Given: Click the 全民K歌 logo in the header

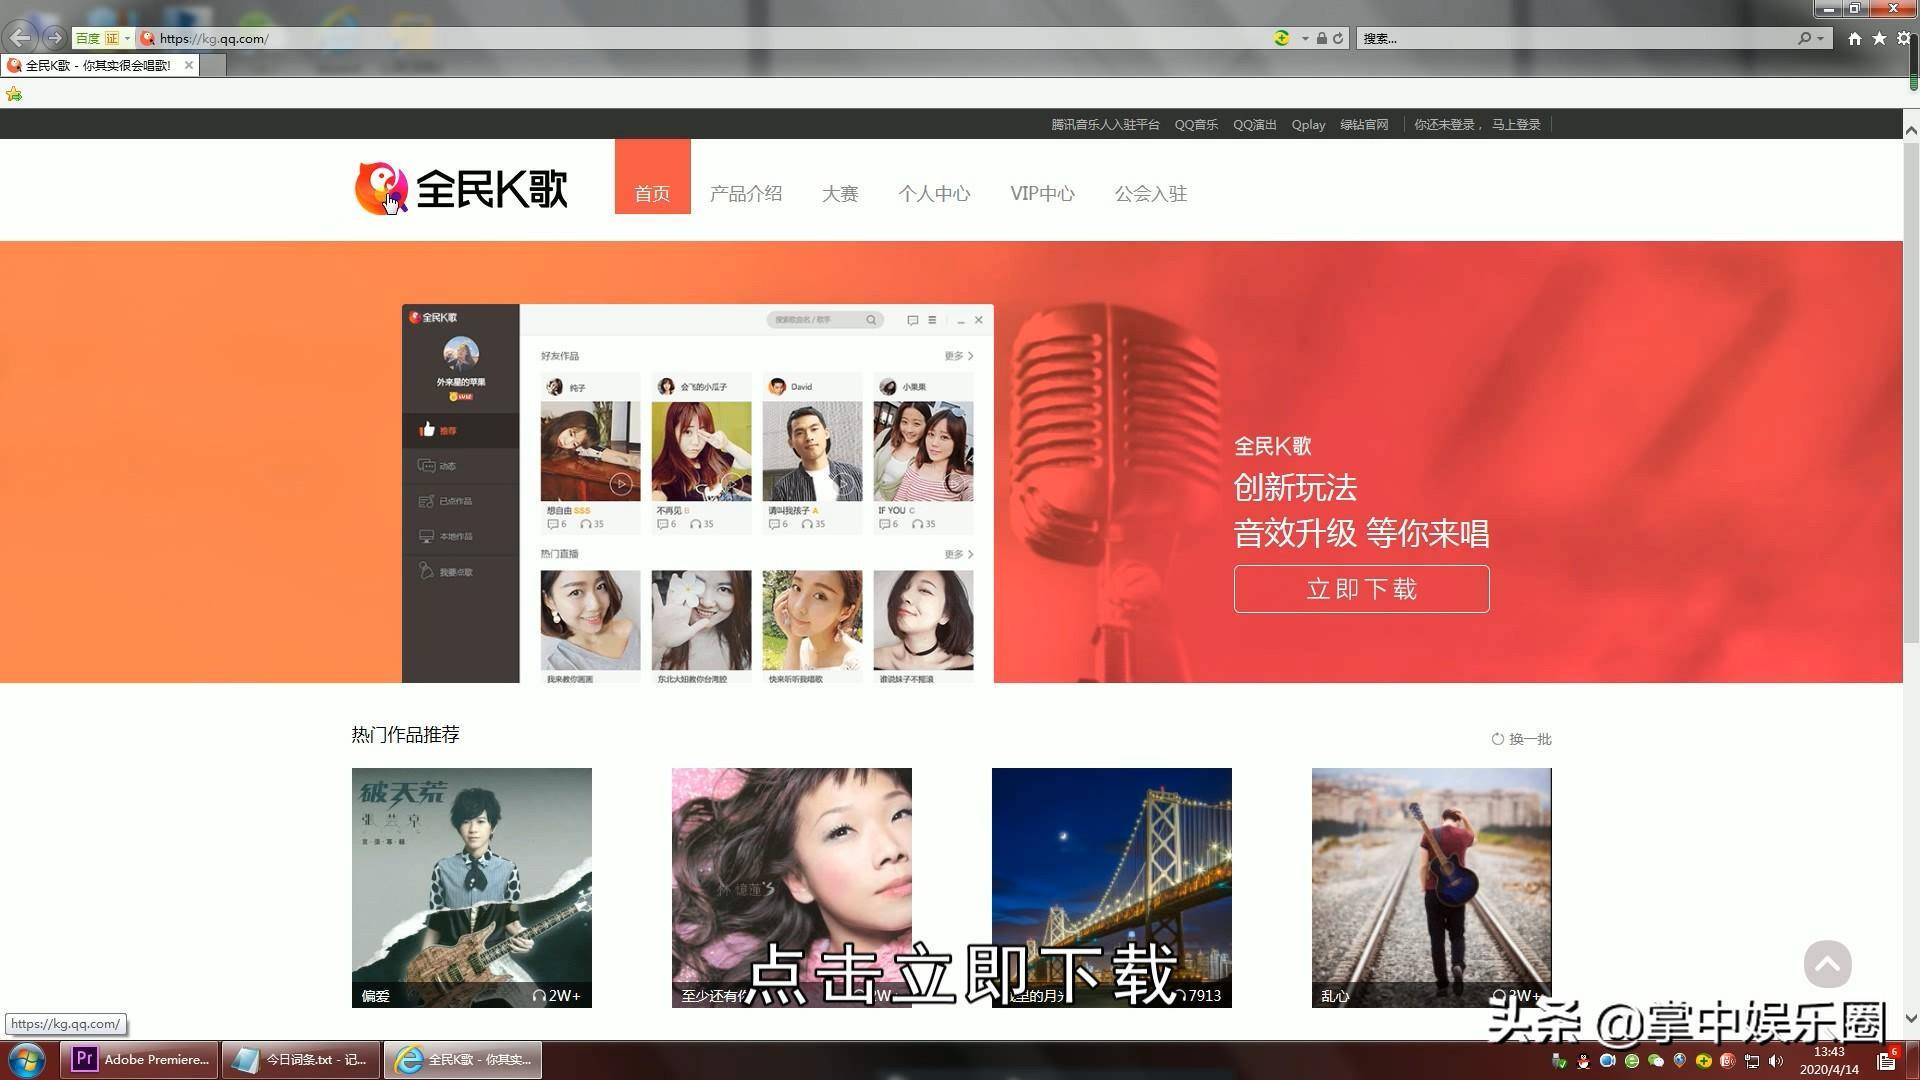Looking at the screenshot, I should point(461,188).
